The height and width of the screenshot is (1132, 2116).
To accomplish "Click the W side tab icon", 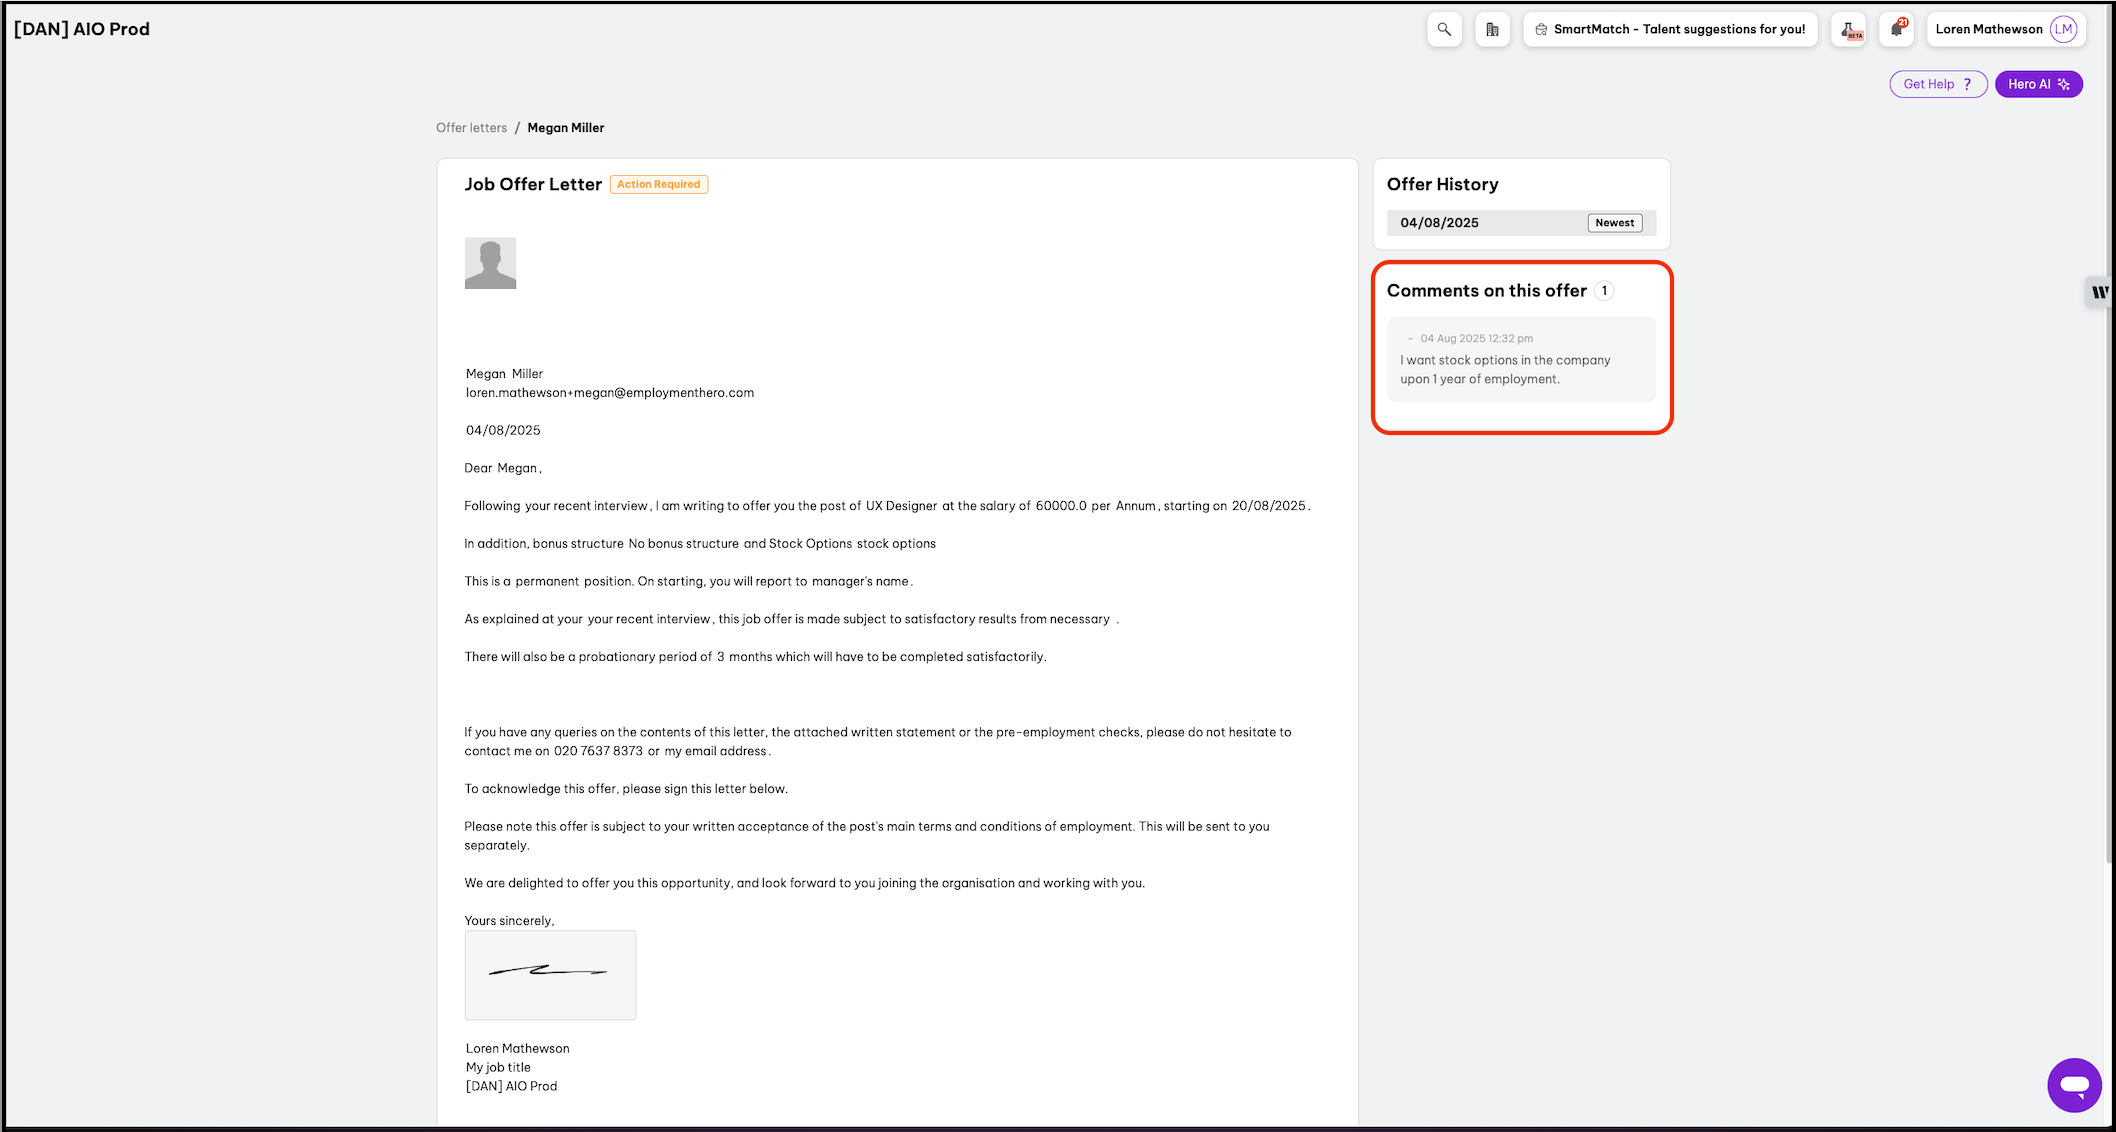I will 2100,292.
